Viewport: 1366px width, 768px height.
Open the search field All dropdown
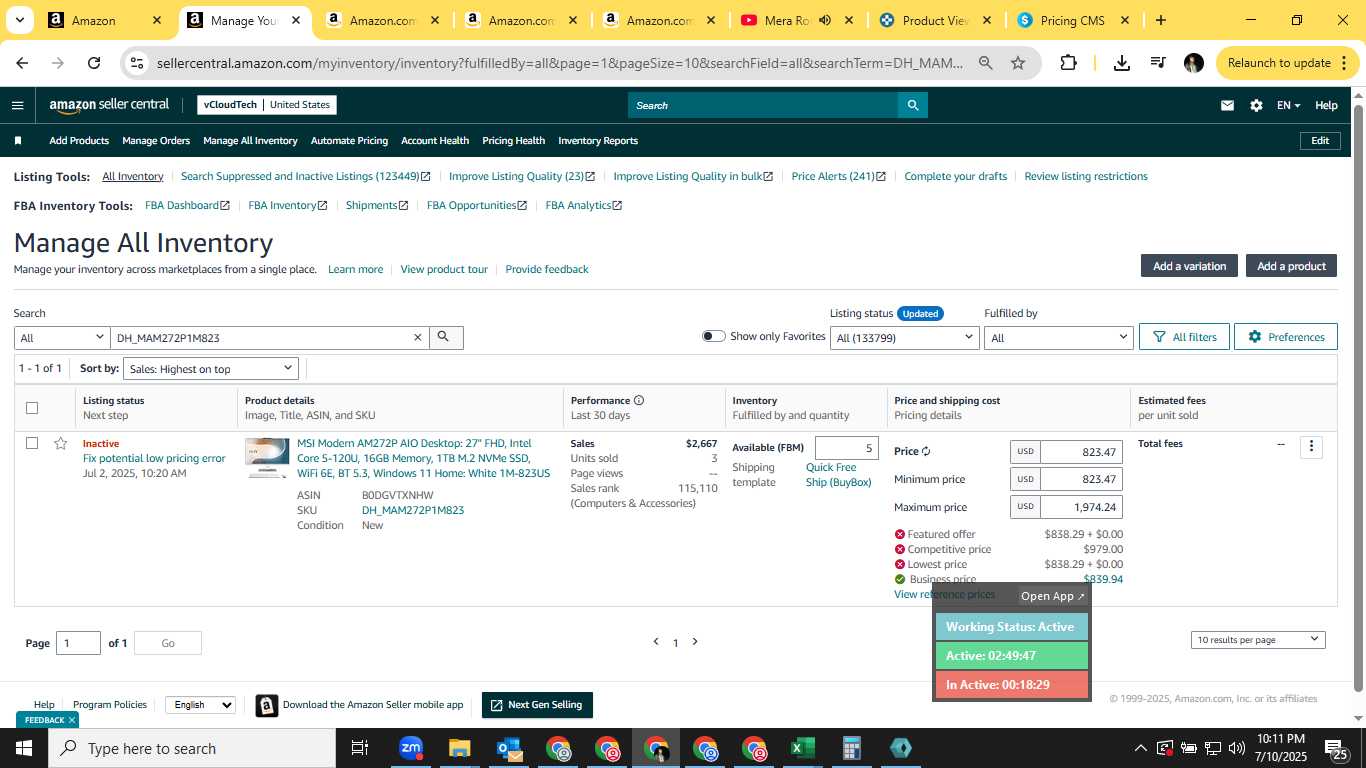(61, 338)
